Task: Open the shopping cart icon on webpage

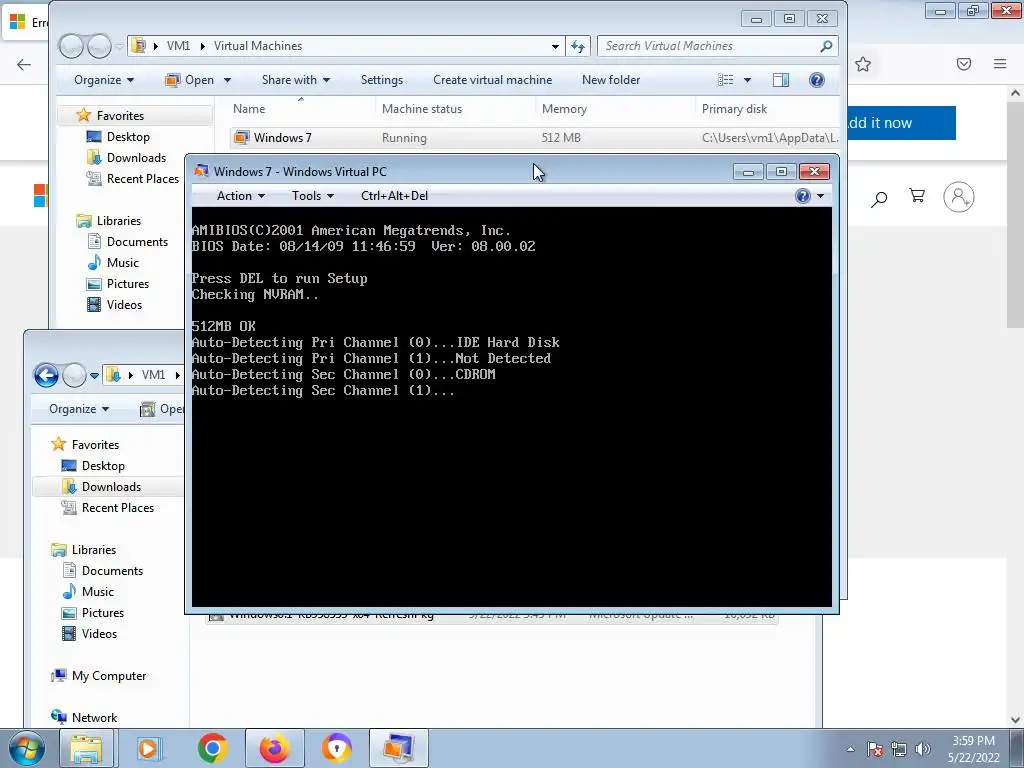Action: tap(917, 196)
